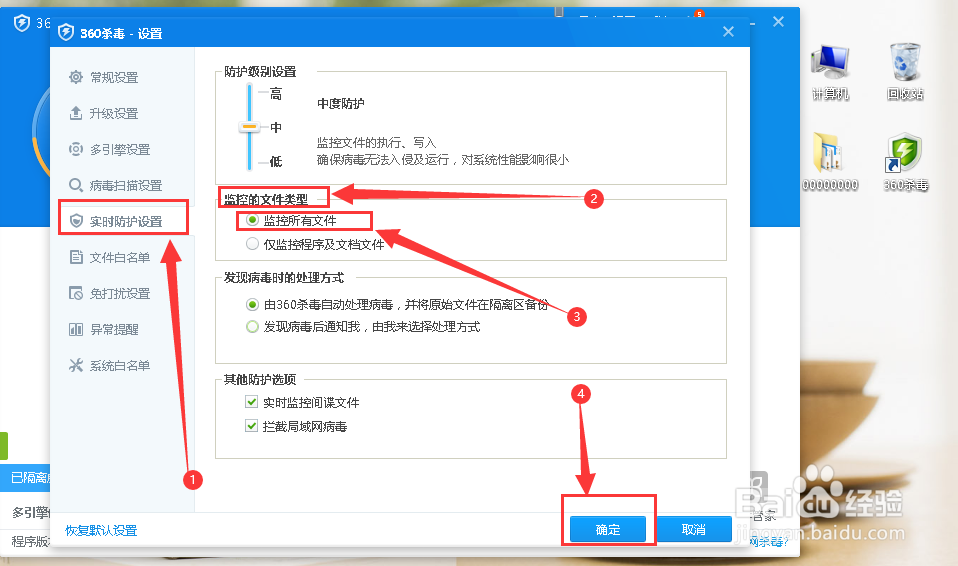Open 多引擎设置 settings page
Viewport: 958px width, 566px height.
coord(120,150)
